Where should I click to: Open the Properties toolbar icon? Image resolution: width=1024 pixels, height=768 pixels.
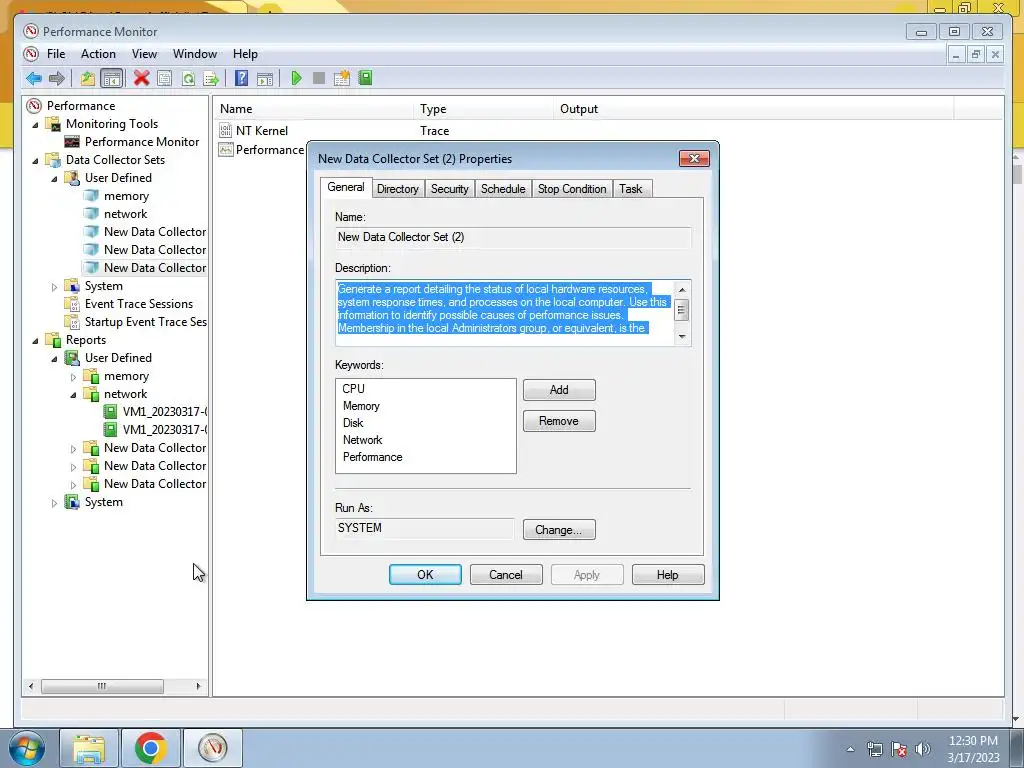[165, 78]
